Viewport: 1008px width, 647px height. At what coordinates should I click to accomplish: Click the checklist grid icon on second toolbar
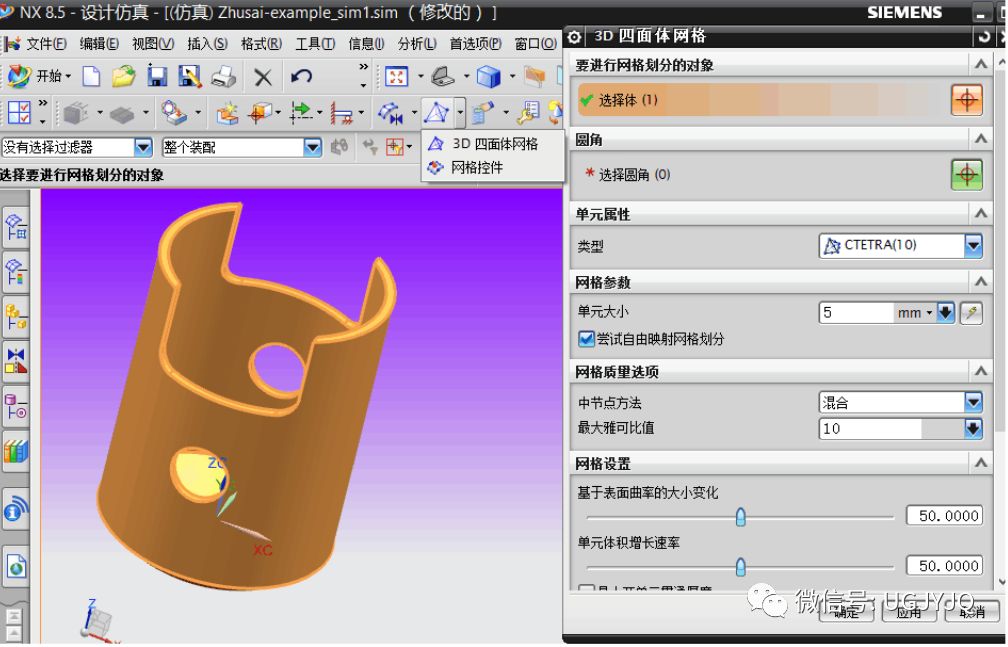click(x=19, y=113)
